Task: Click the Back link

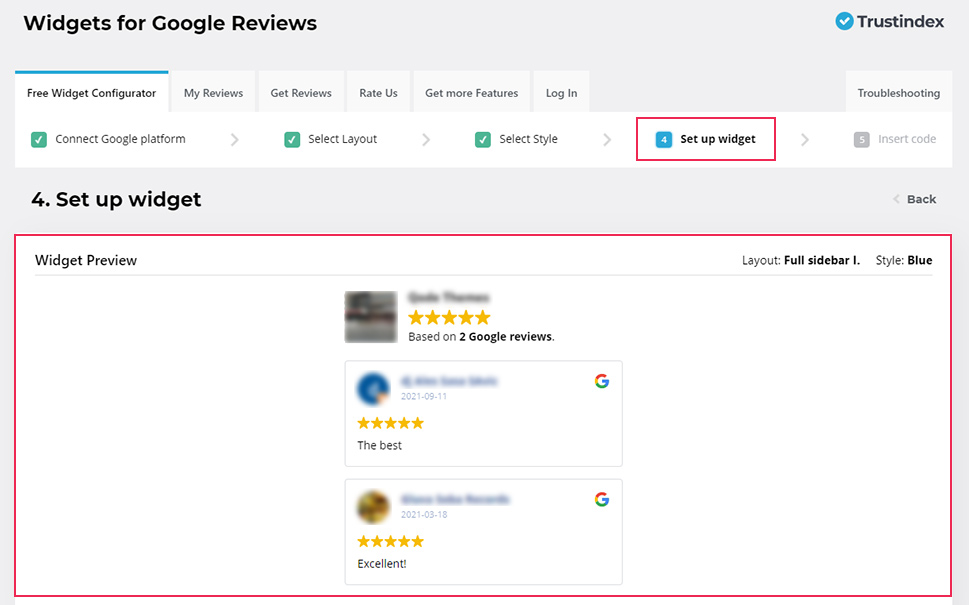Action: [915, 199]
